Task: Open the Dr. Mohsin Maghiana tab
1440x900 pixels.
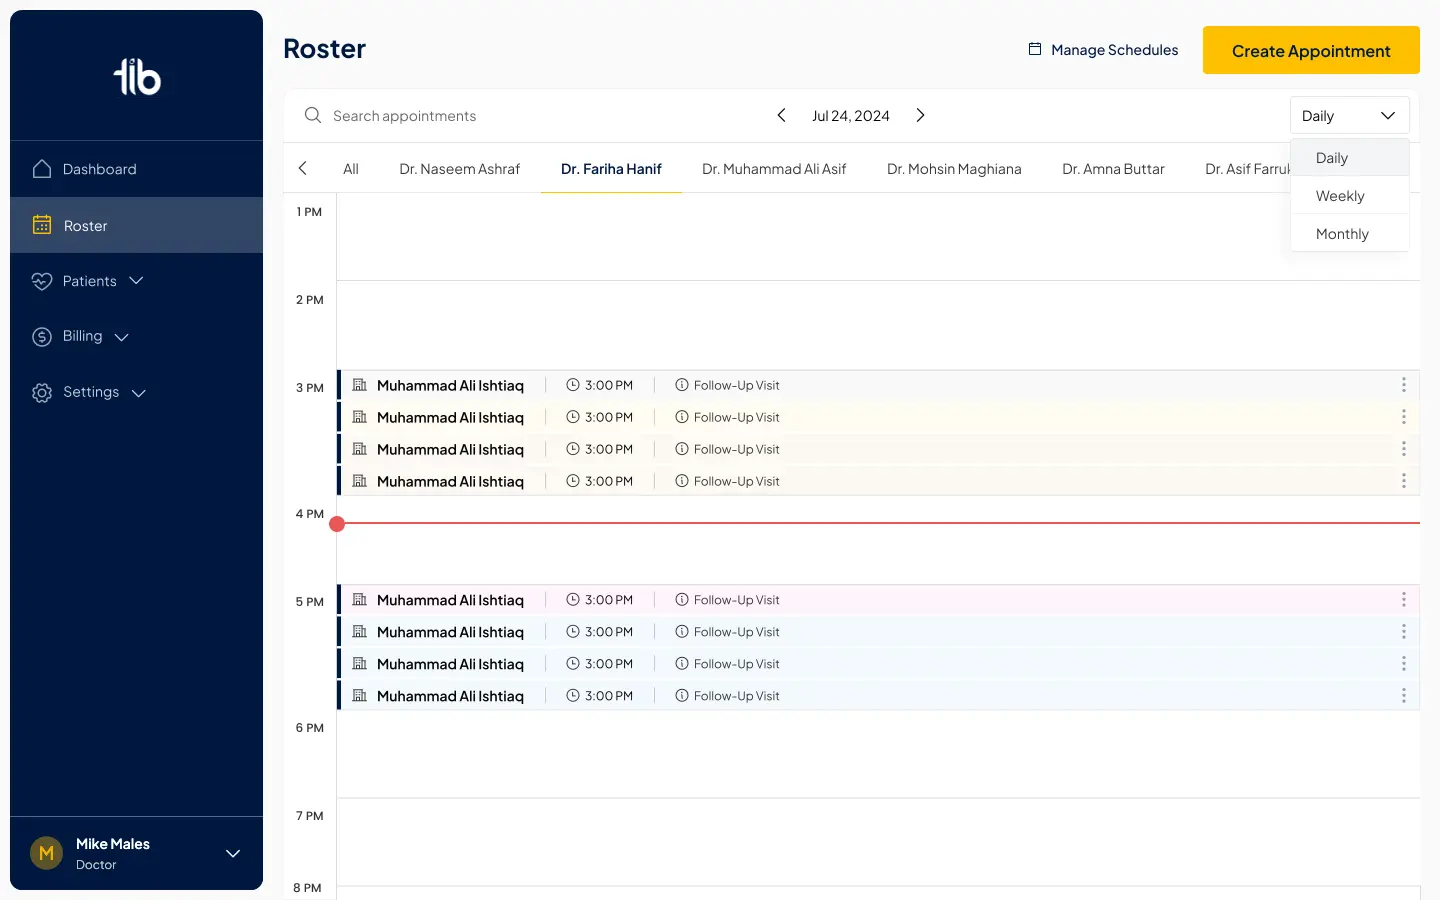Action: pos(954,169)
